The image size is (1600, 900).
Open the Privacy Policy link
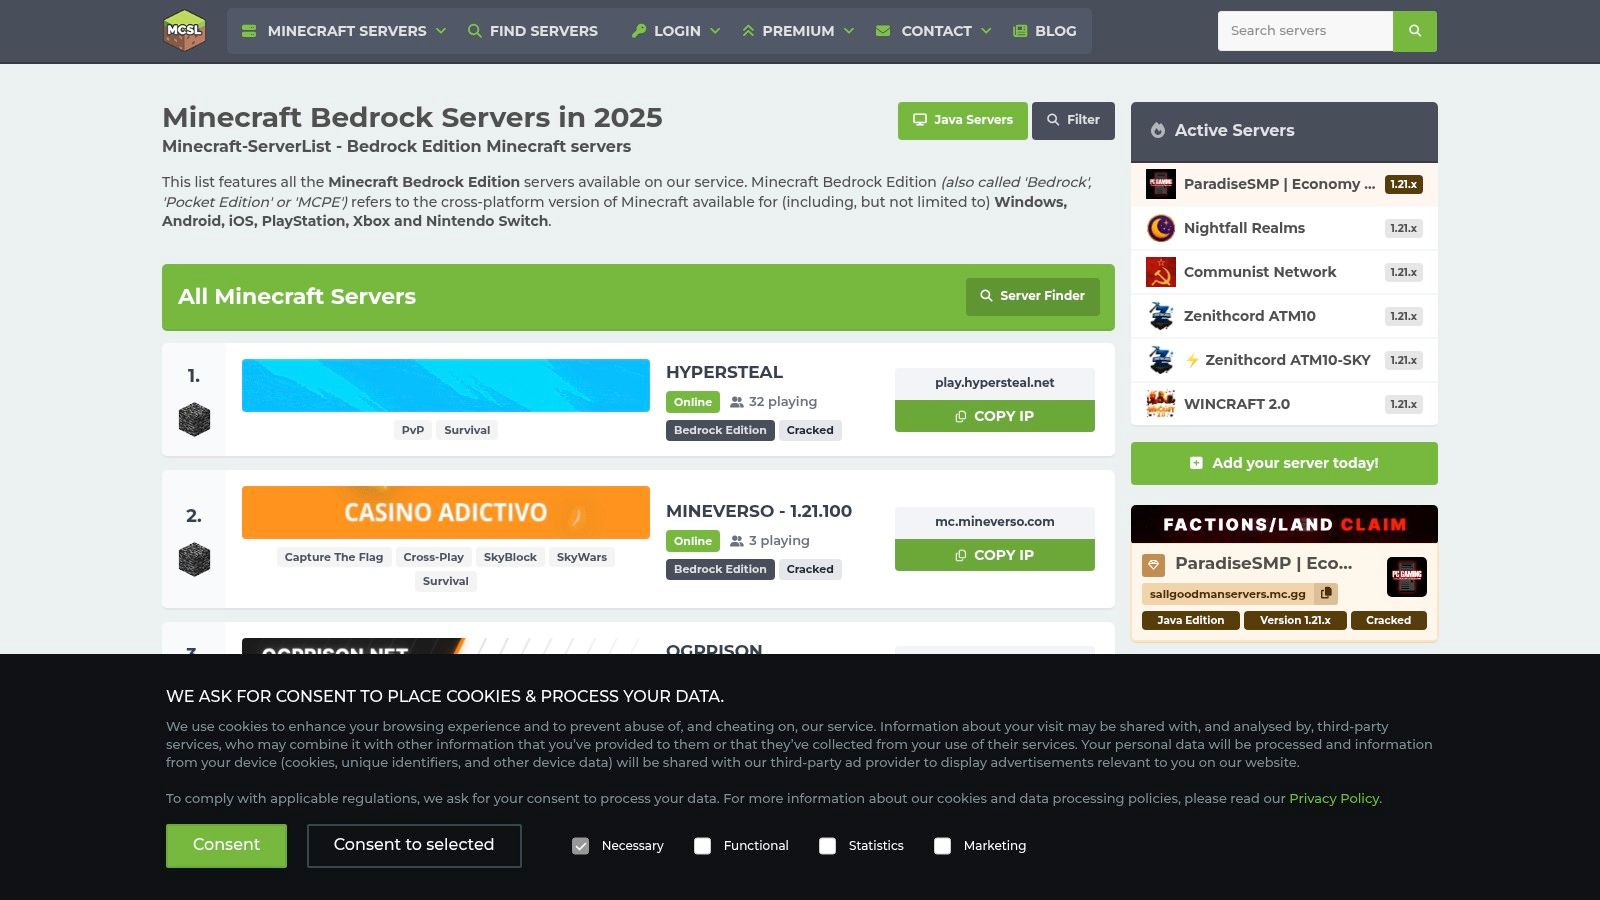pos(1334,798)
